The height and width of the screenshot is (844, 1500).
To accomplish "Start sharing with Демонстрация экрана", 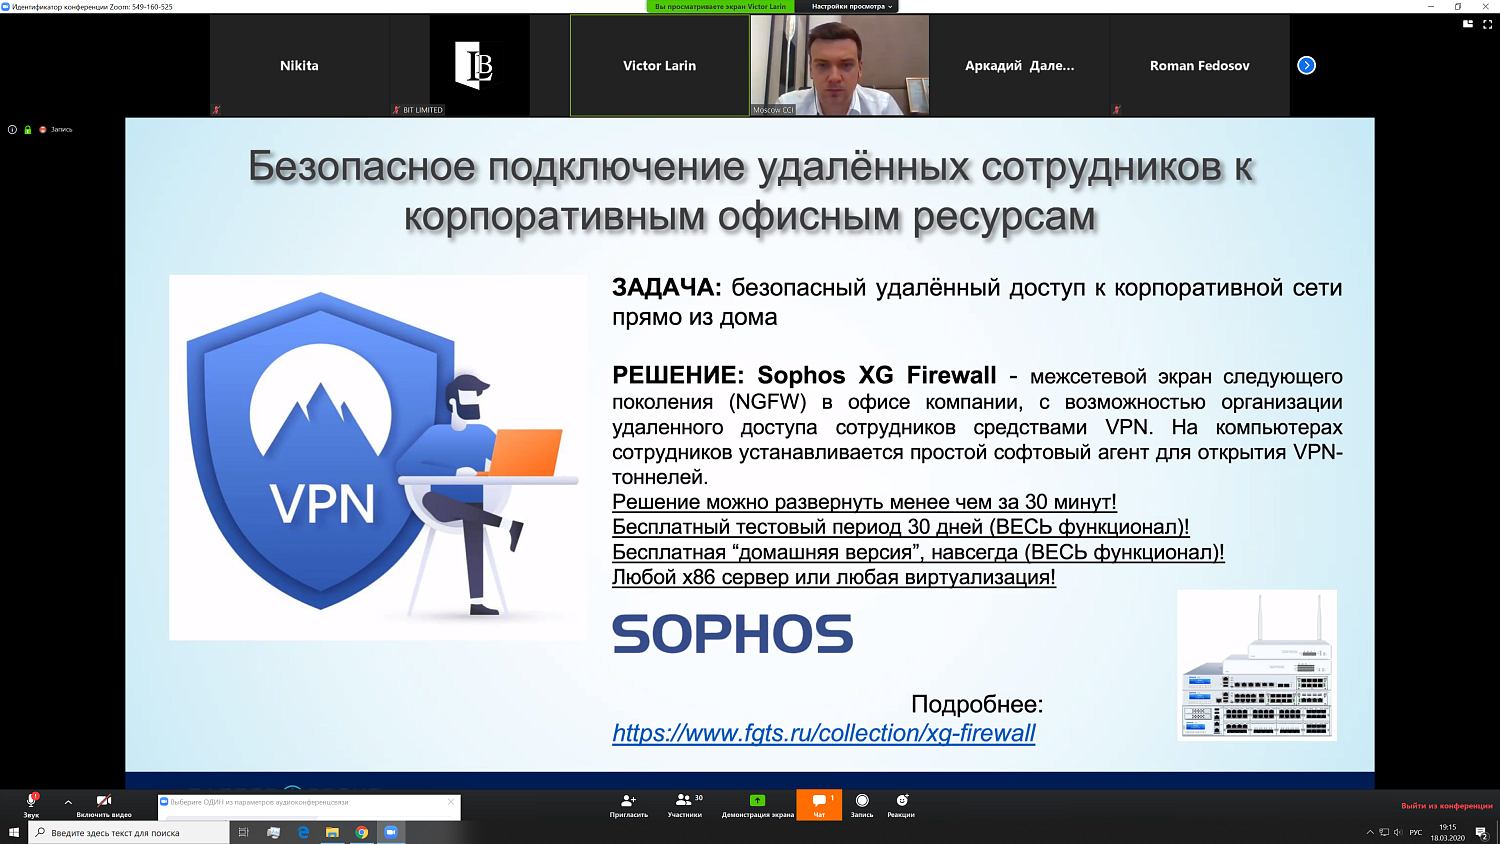I will click(758, 805).
